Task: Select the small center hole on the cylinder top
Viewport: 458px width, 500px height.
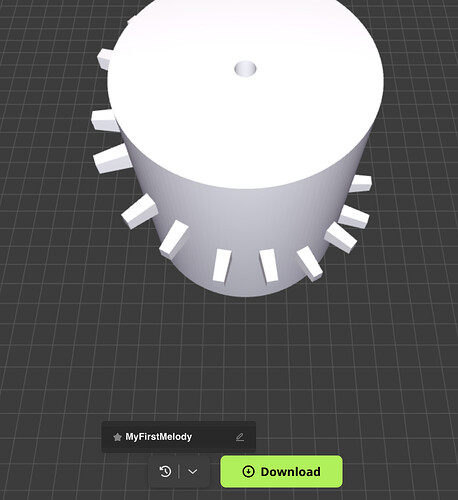Action: pos(245,69)
